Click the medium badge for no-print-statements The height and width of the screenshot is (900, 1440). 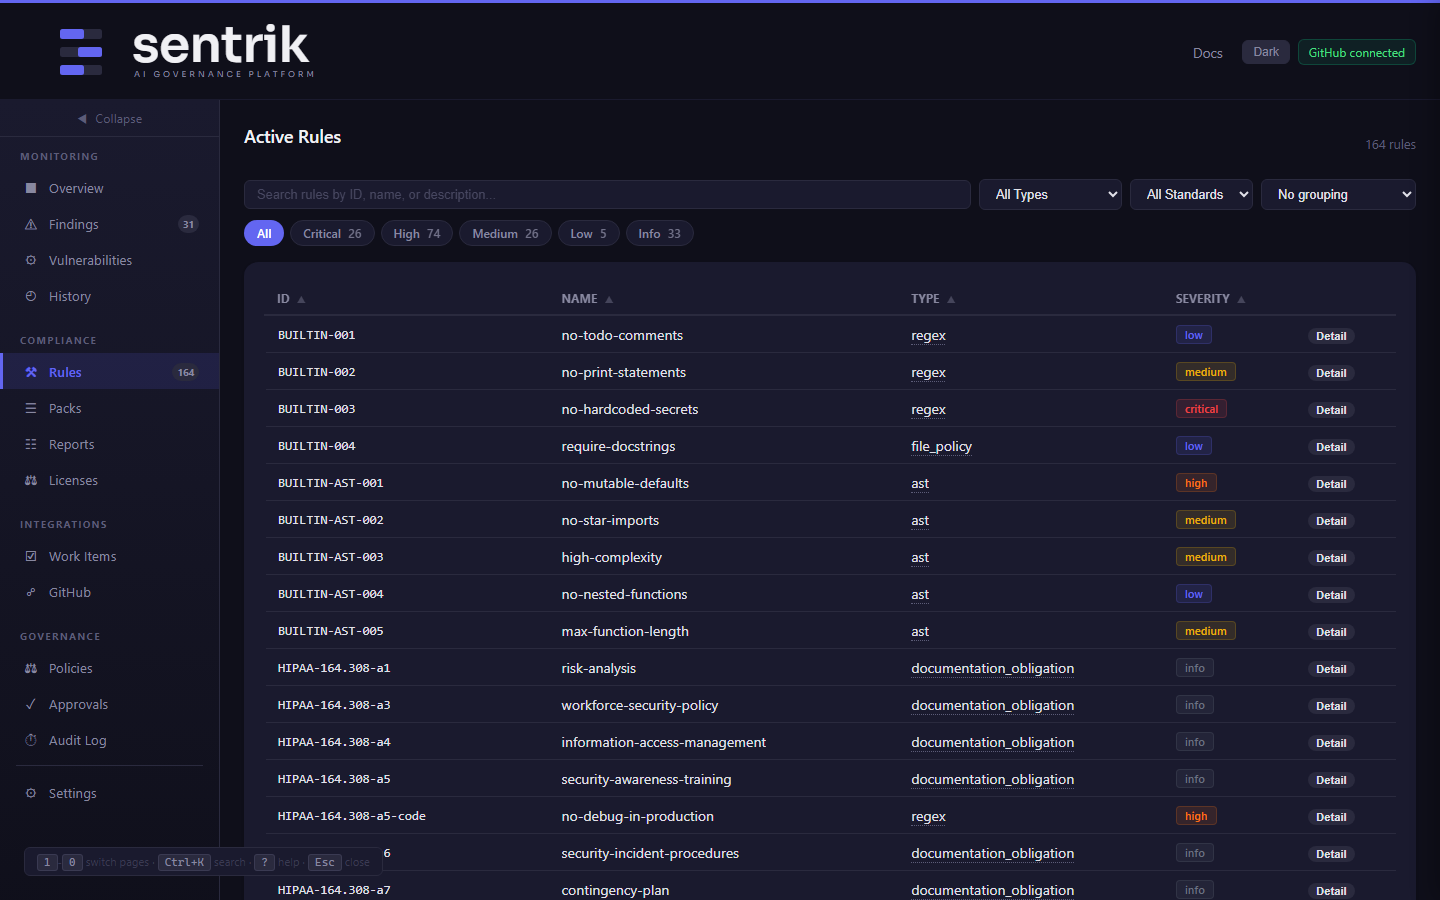click(1205, 372)
